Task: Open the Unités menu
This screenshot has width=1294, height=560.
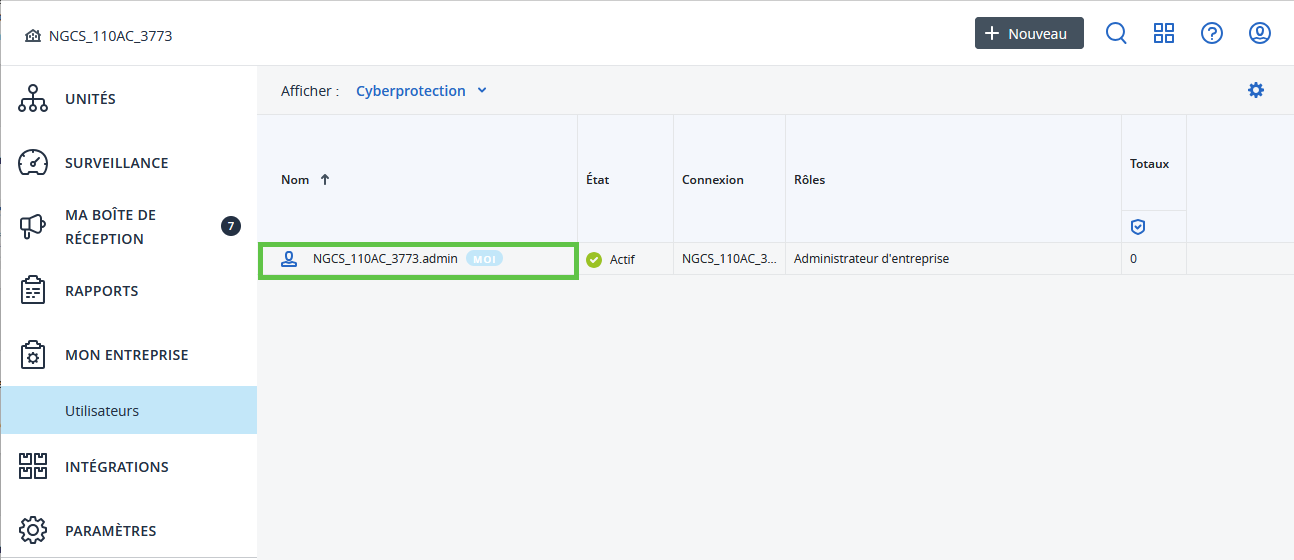Action: [90, 99]
